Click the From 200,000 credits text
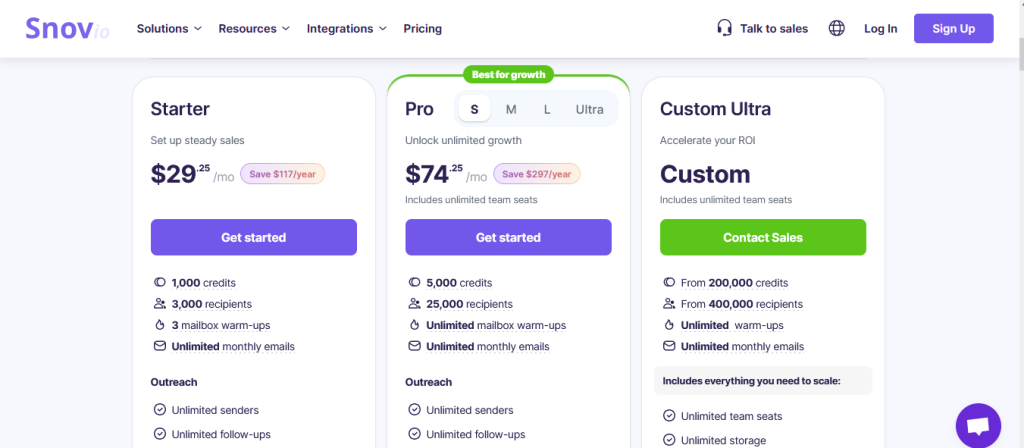Viewport: 1024px width, 448px height. pyautogui.click(x=735, y=283)
